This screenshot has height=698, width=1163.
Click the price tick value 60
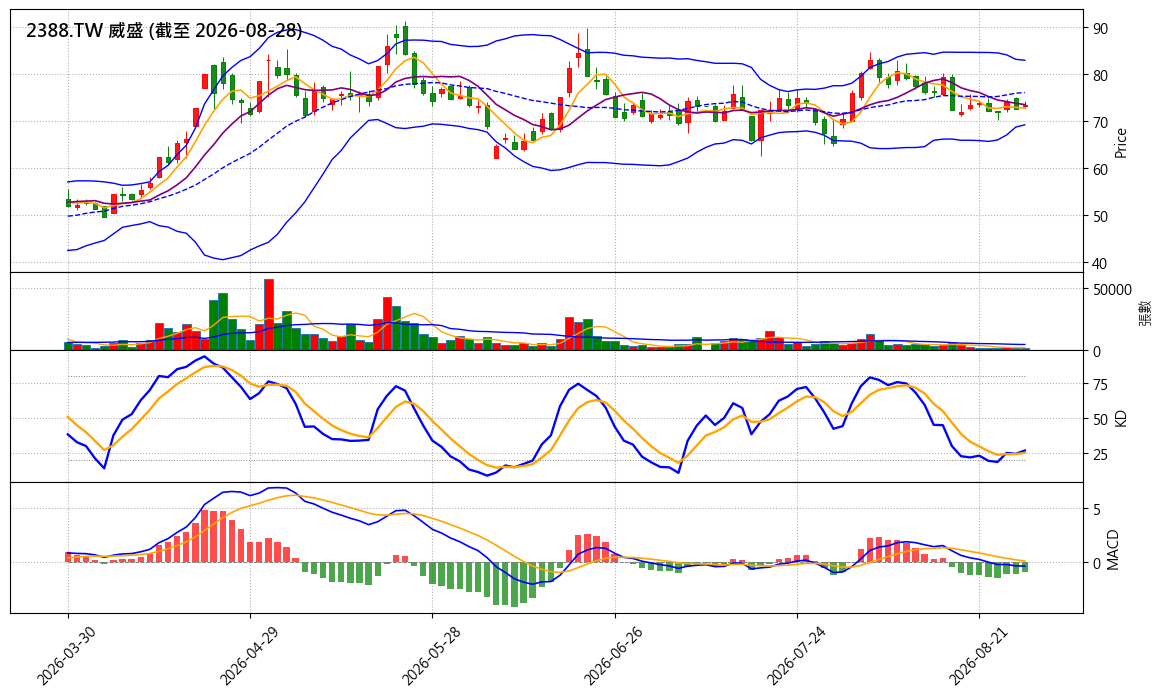[x=1100, y=170]
